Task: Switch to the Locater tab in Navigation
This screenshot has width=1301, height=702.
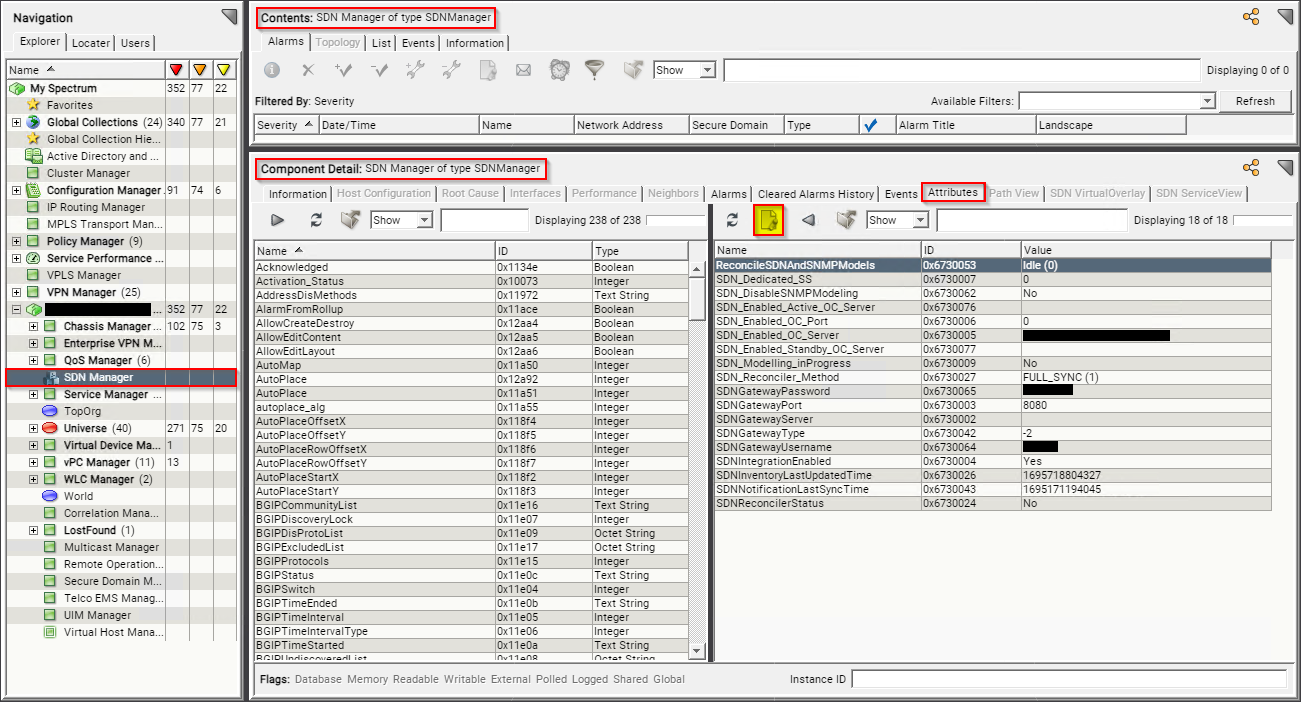Action: click(x=91, y=43)
